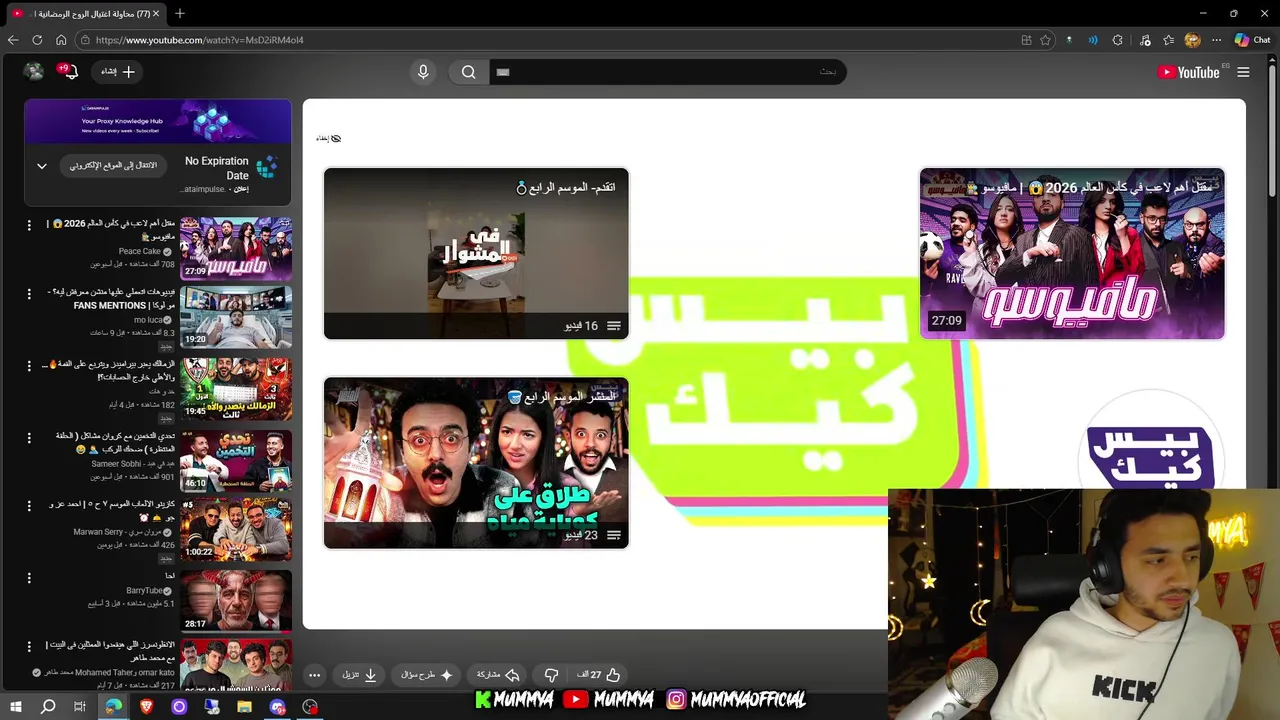This screenshot has height=720, width=1280.
Task: Open the browser profile avatar
Action: click(1192, 40)
